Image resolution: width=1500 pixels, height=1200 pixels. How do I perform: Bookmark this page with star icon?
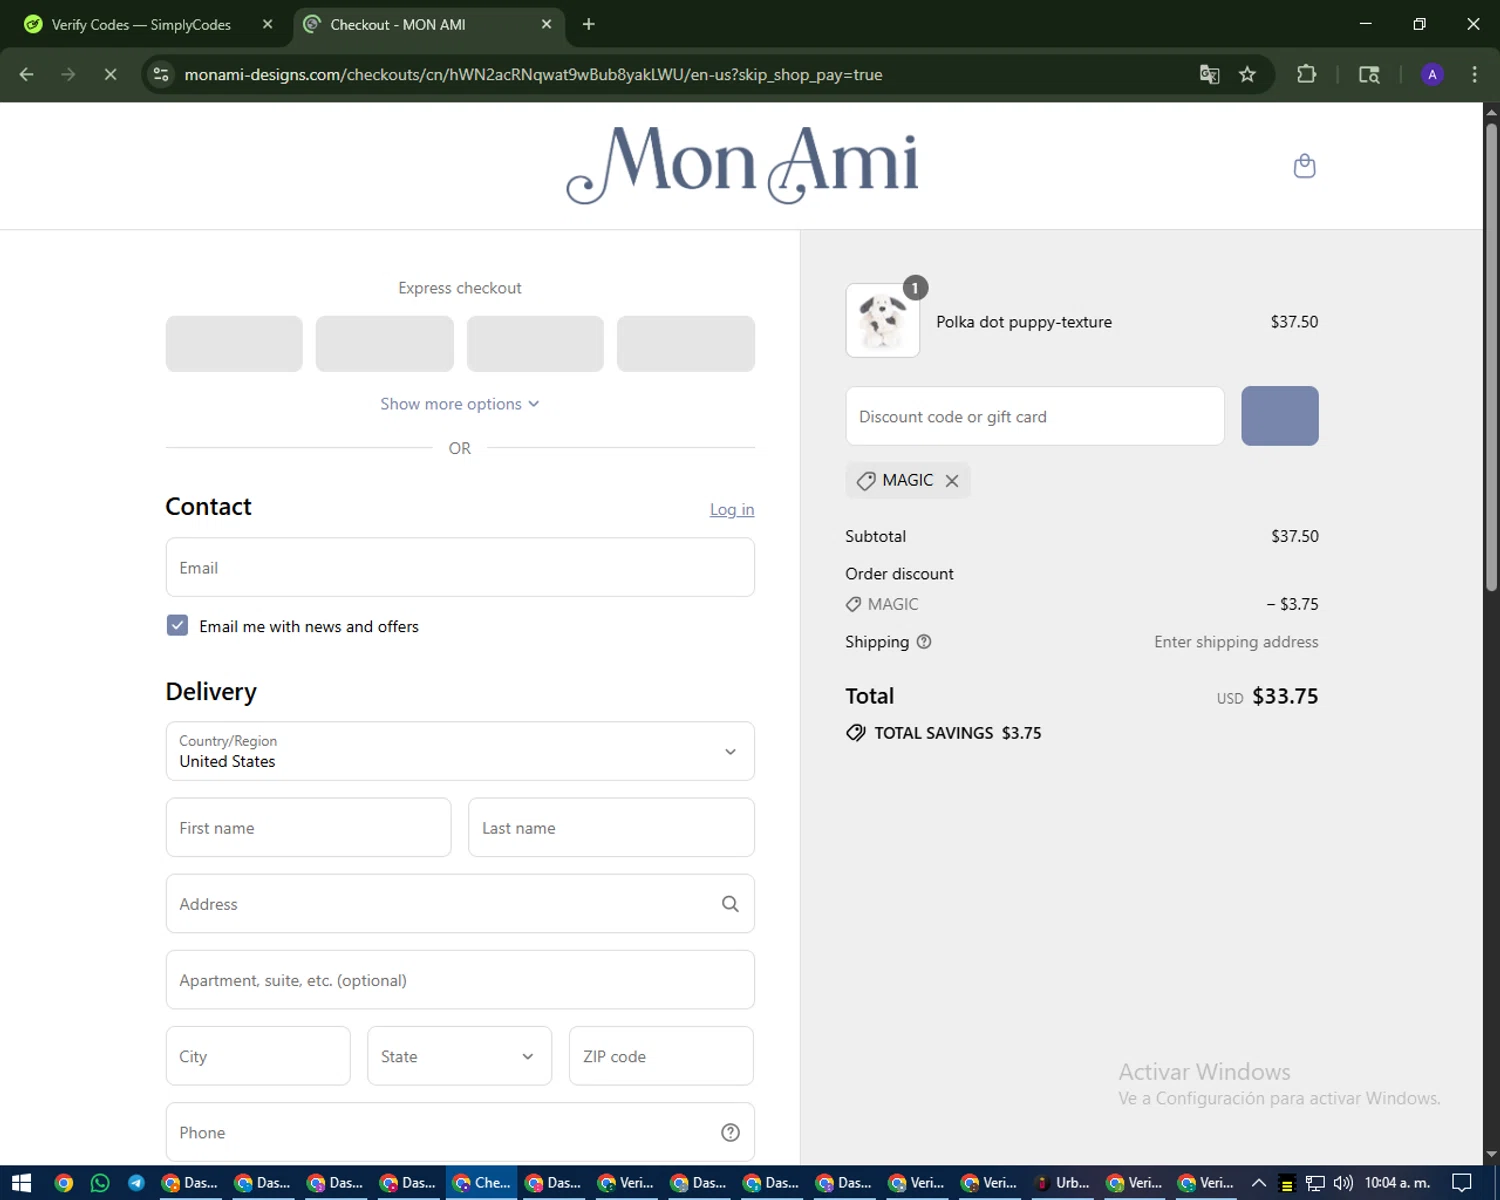click(x=1247, y=75)
